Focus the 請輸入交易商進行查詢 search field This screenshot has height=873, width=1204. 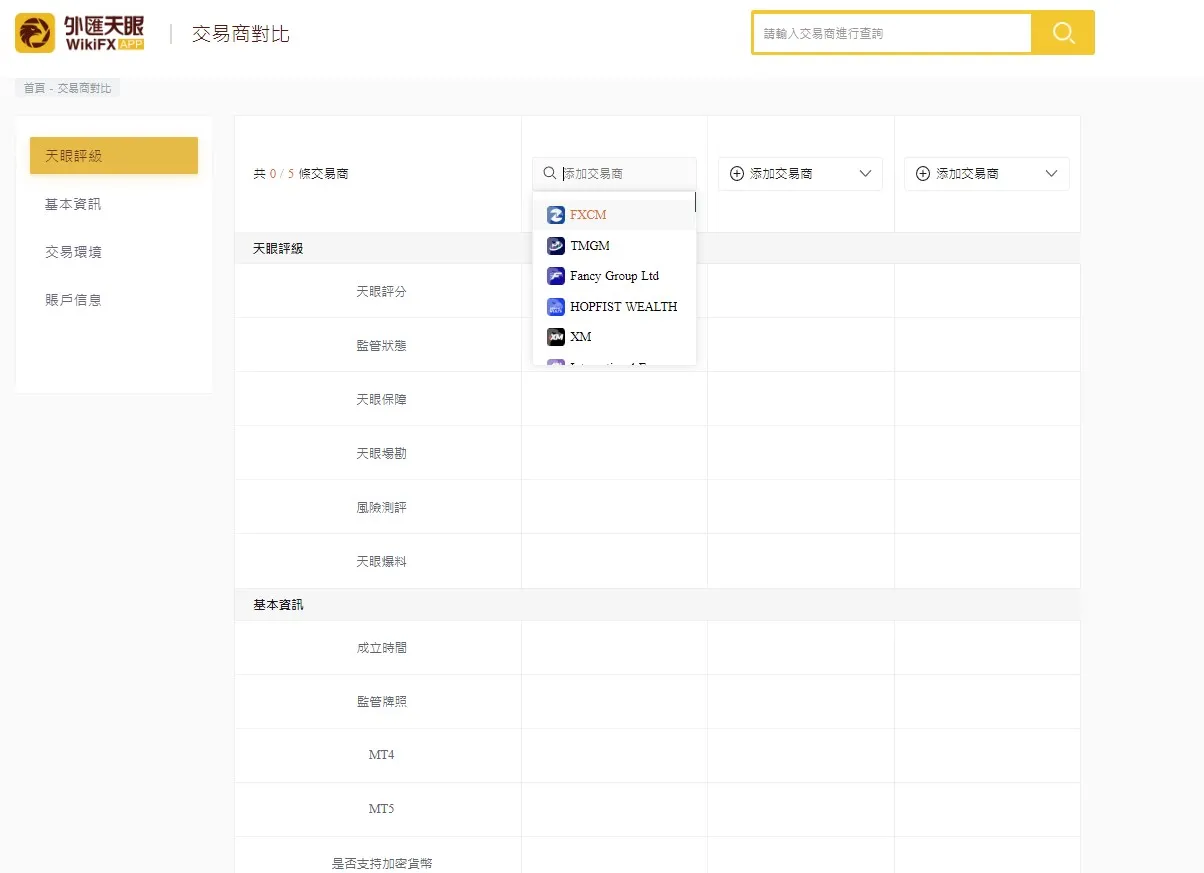tap(892, 33)
